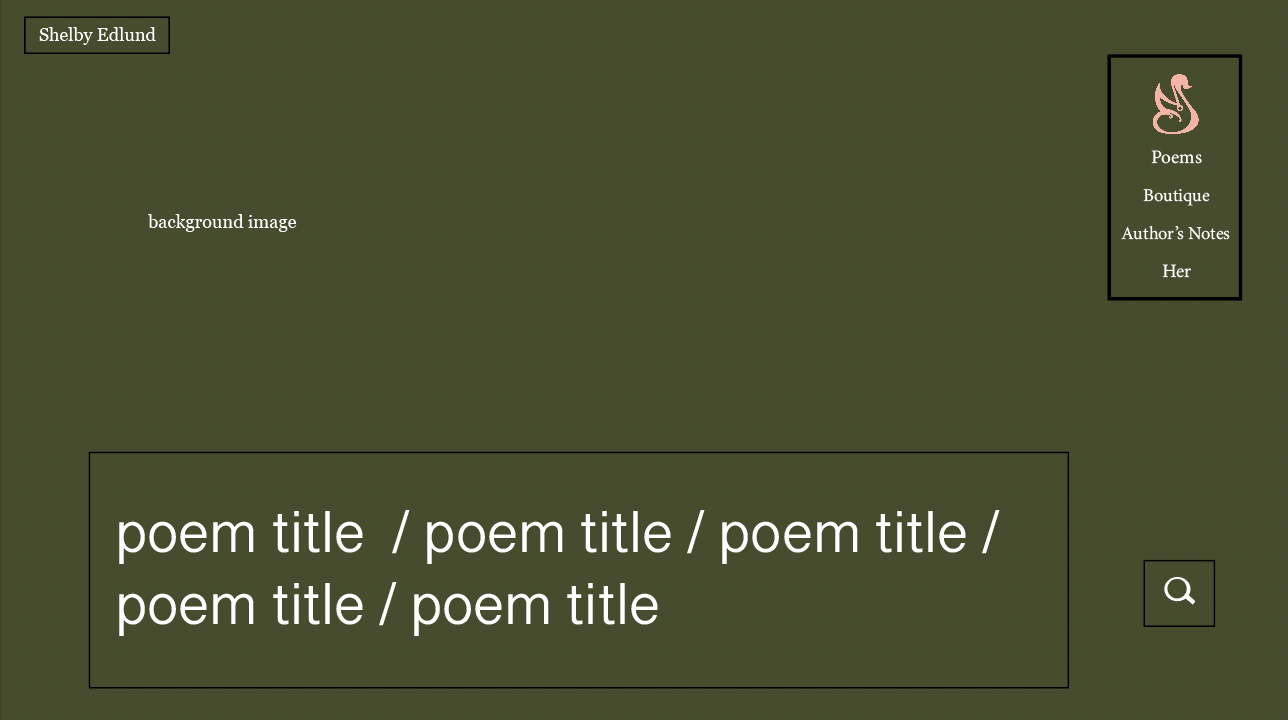Click the slash between the bottom line poem titles
This screenshot has height=720, width=1288.
(387, 606)
